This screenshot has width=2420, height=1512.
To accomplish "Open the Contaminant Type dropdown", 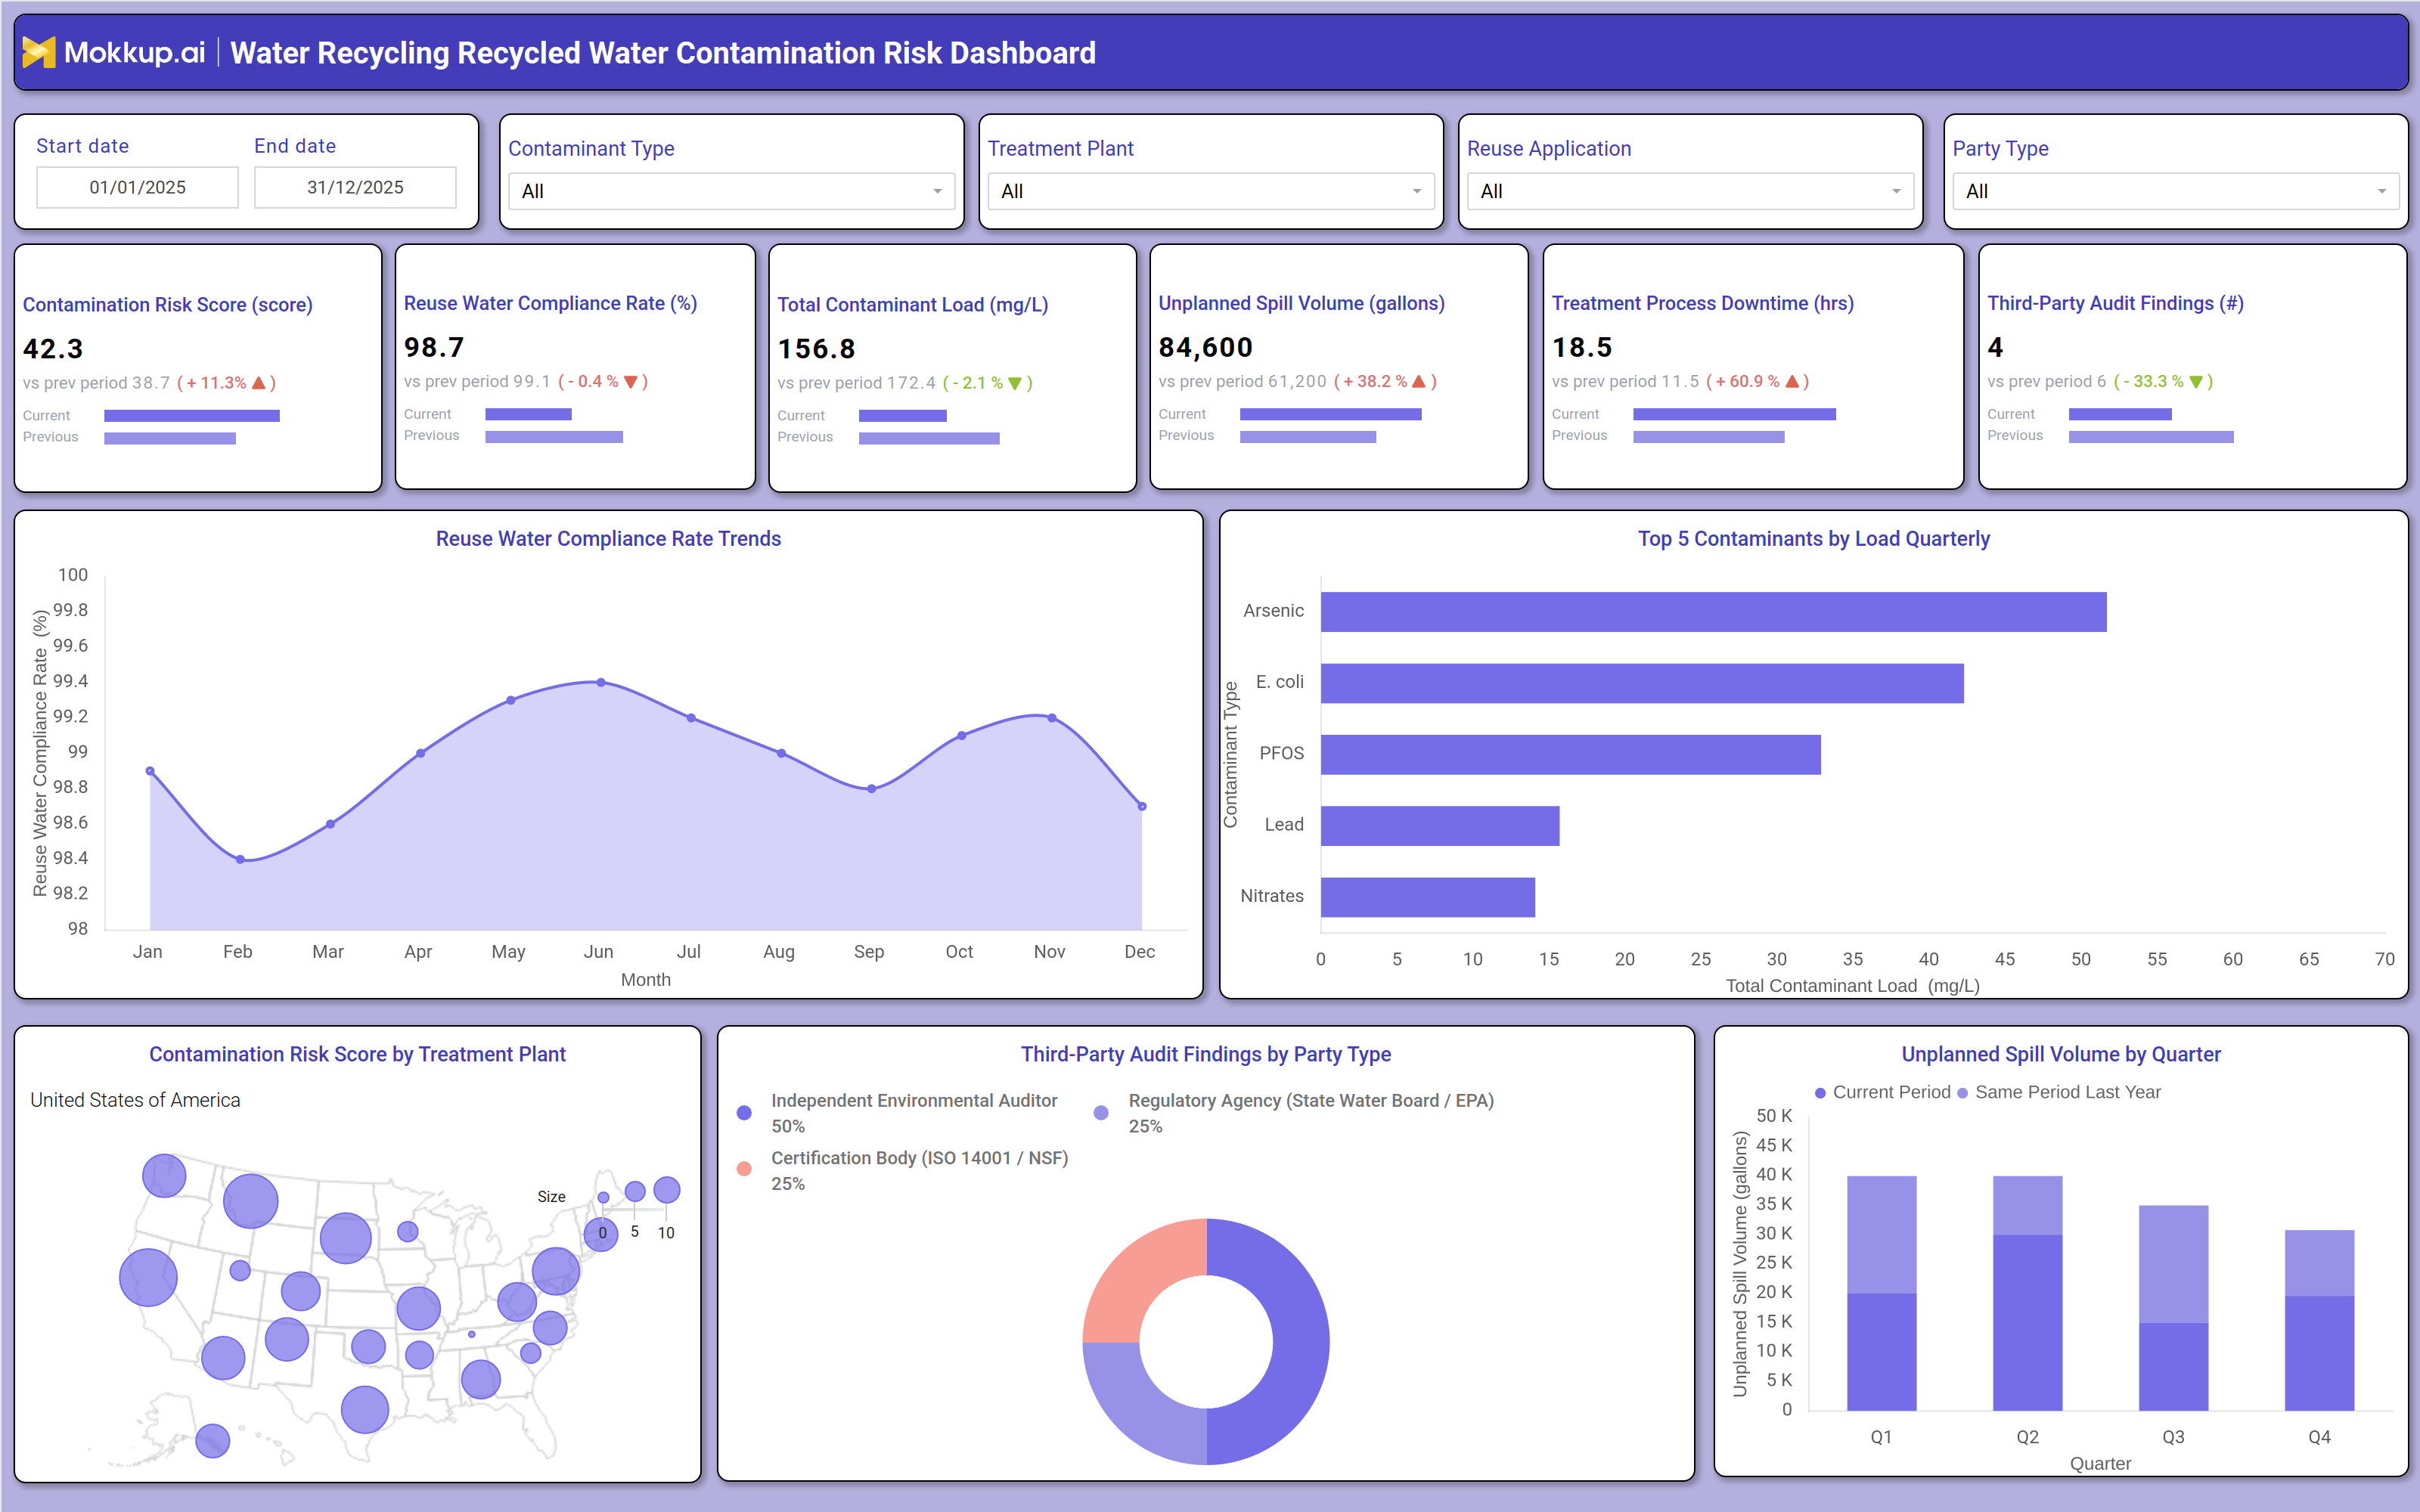I will [x=731, y=191].
